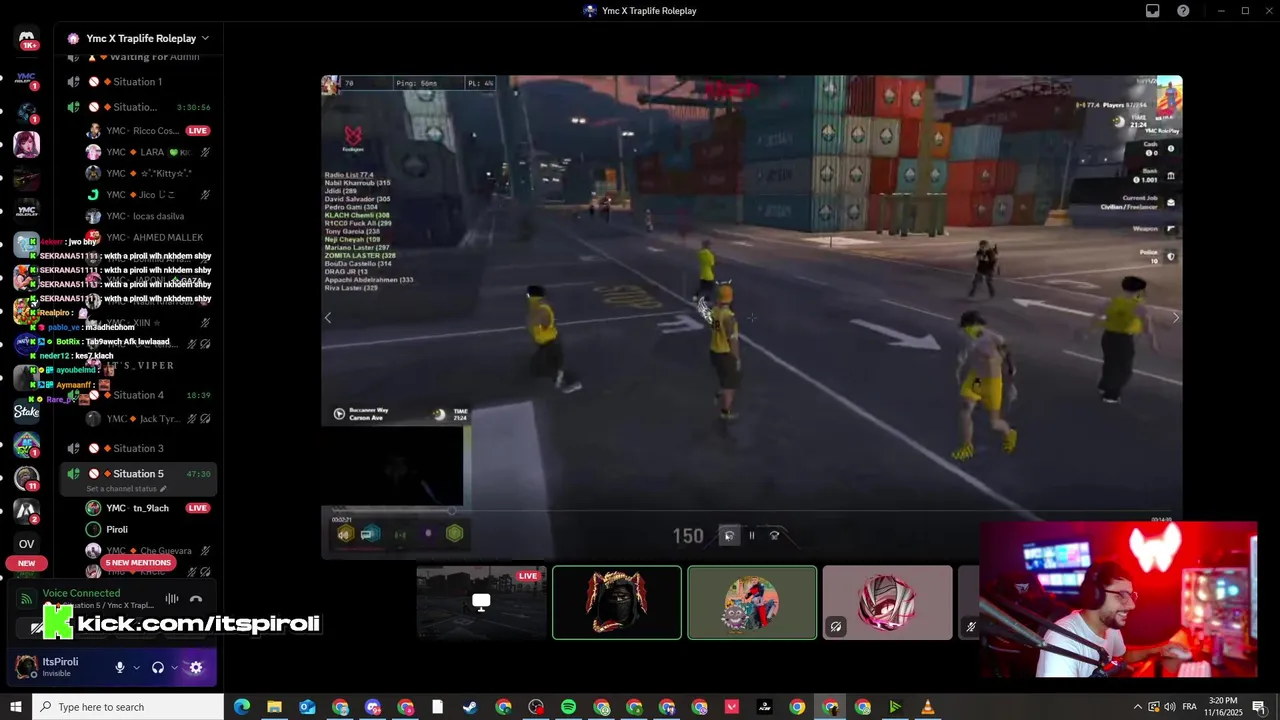The width and height of the screenshot is (1280, 720).
Task: Expand Ymc X Traplife Roleplay server menu
Action: 204,38
